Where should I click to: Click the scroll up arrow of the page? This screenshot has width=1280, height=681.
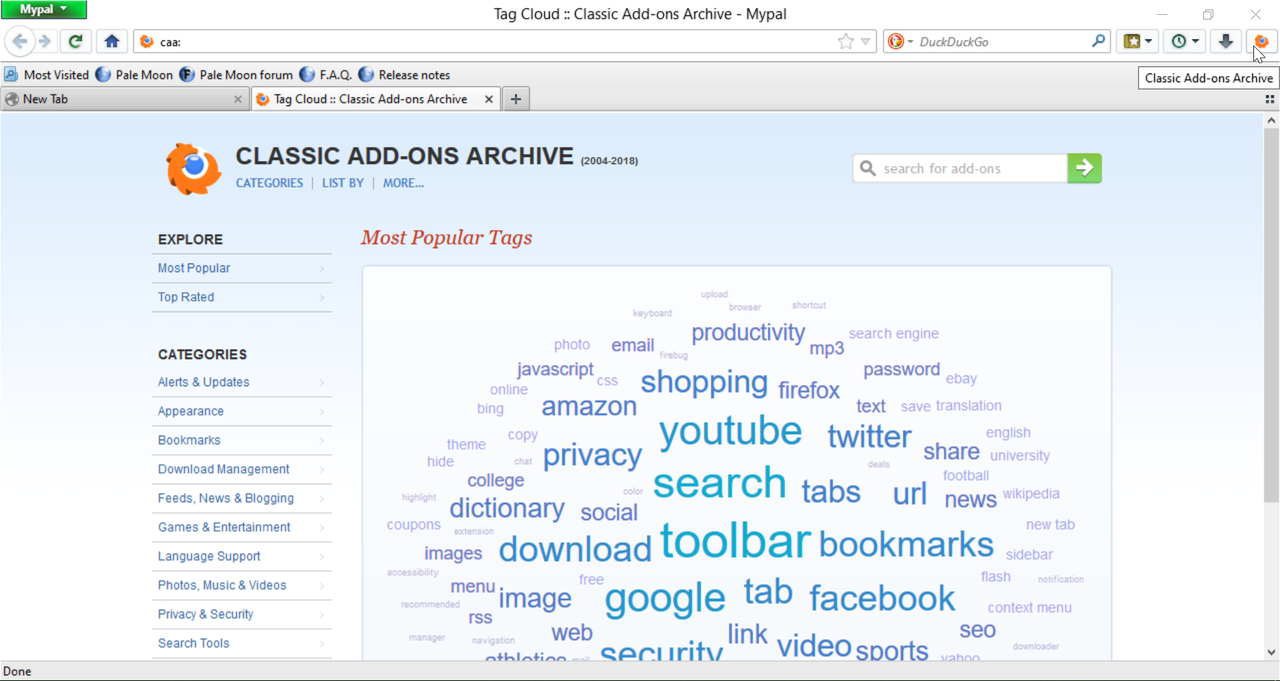(x=1271, y=120)
